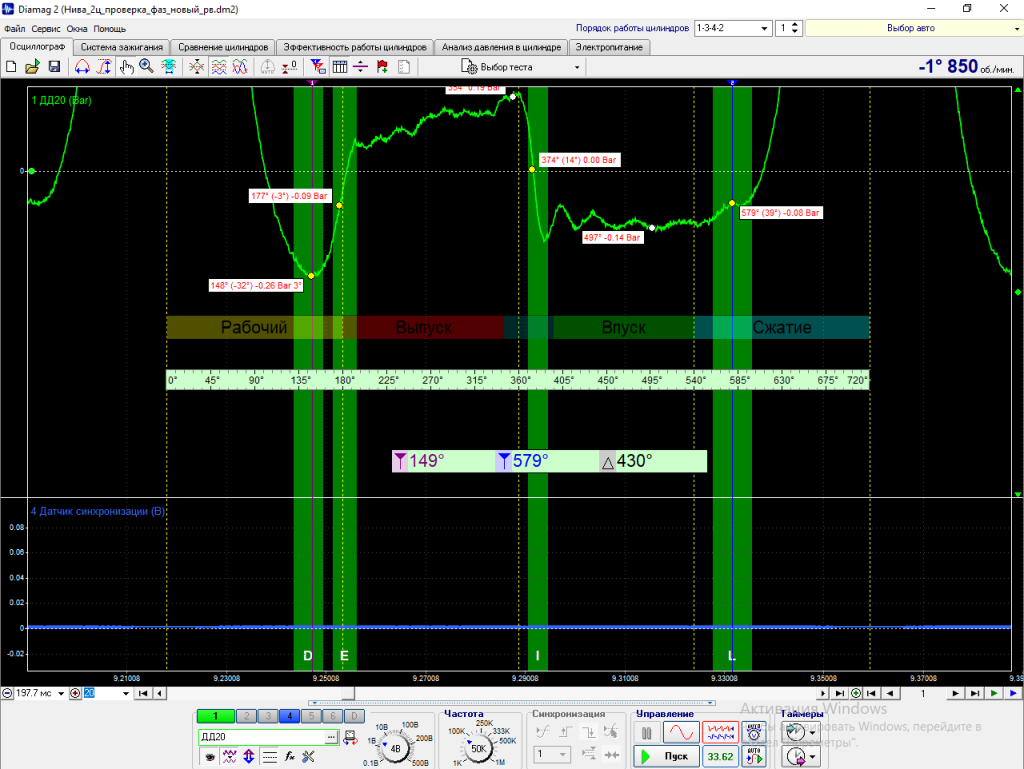Activate the hand pan tool
This screenshot has height=769, width=1024.
[x=126, y=67]
